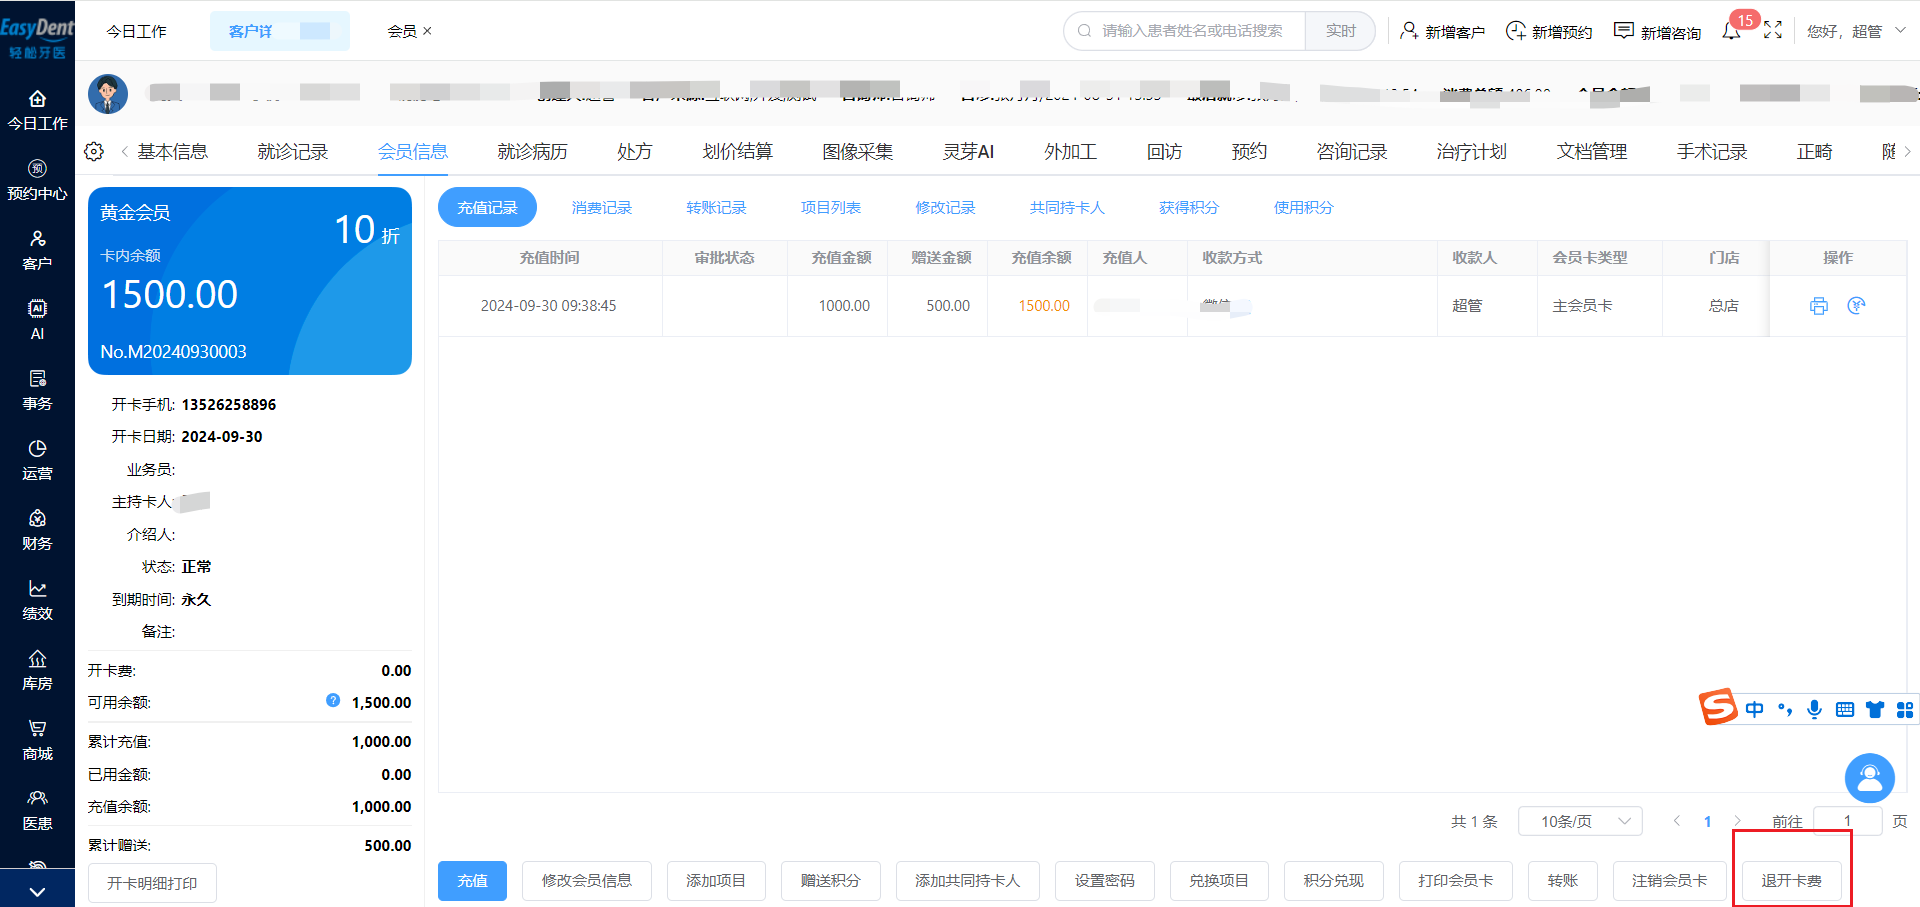Open 财务 module in the sidebar
Screen dimensions: 1920x907
pyautogui.click(x=37, y=530)
